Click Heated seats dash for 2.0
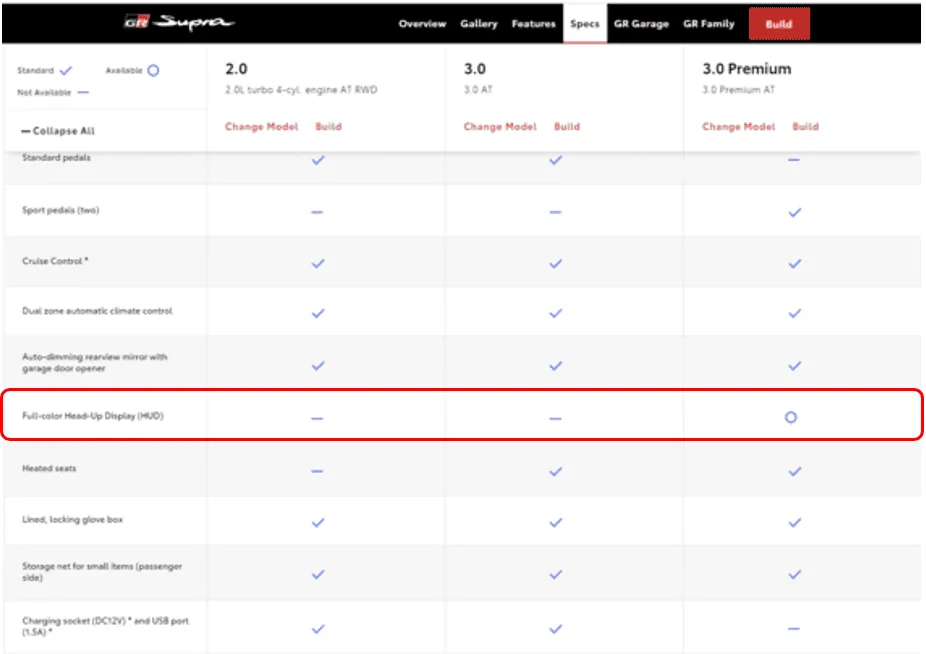The height and width of the screenshot is (654, 926). point(317,471)
